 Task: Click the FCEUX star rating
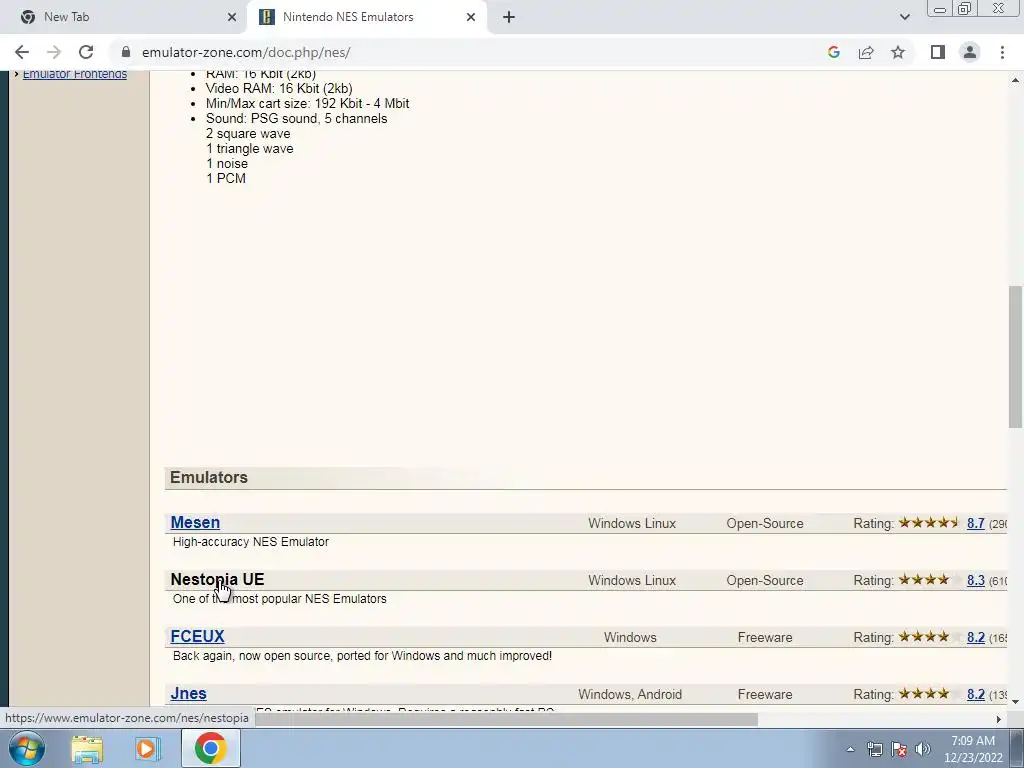tap(929, 636)
